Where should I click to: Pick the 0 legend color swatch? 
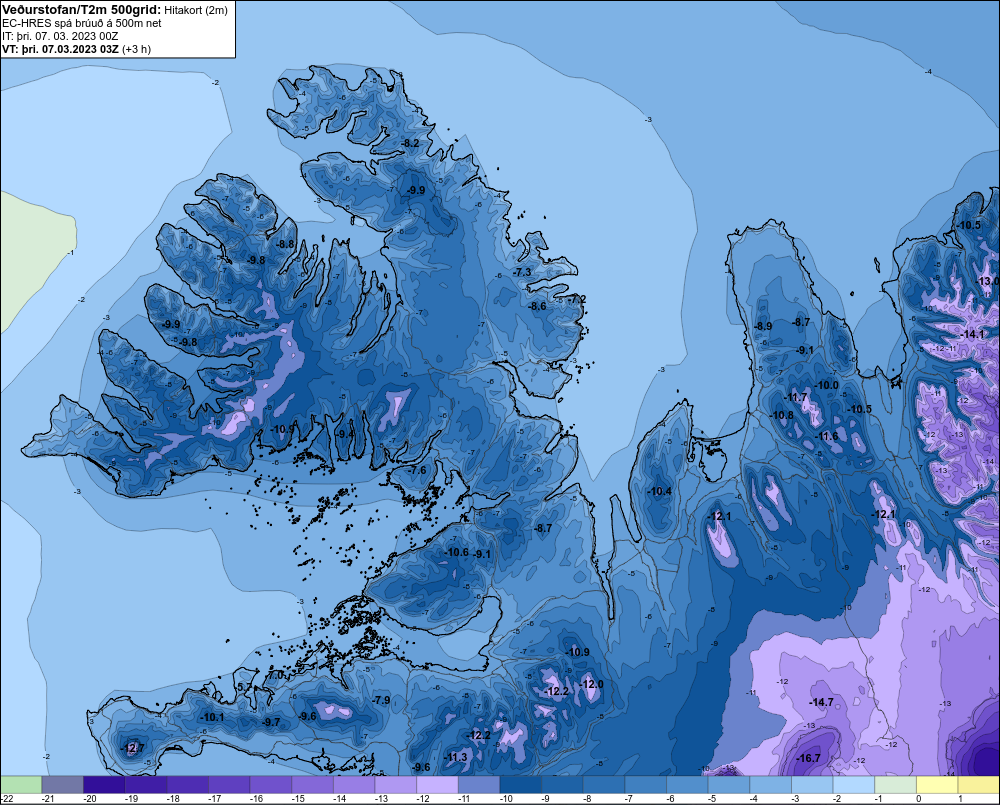(938, 784)
